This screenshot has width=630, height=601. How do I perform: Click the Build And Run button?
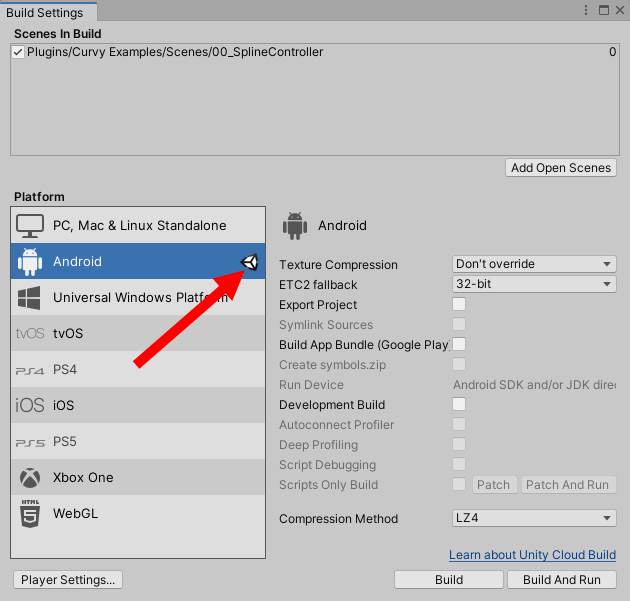562,580
